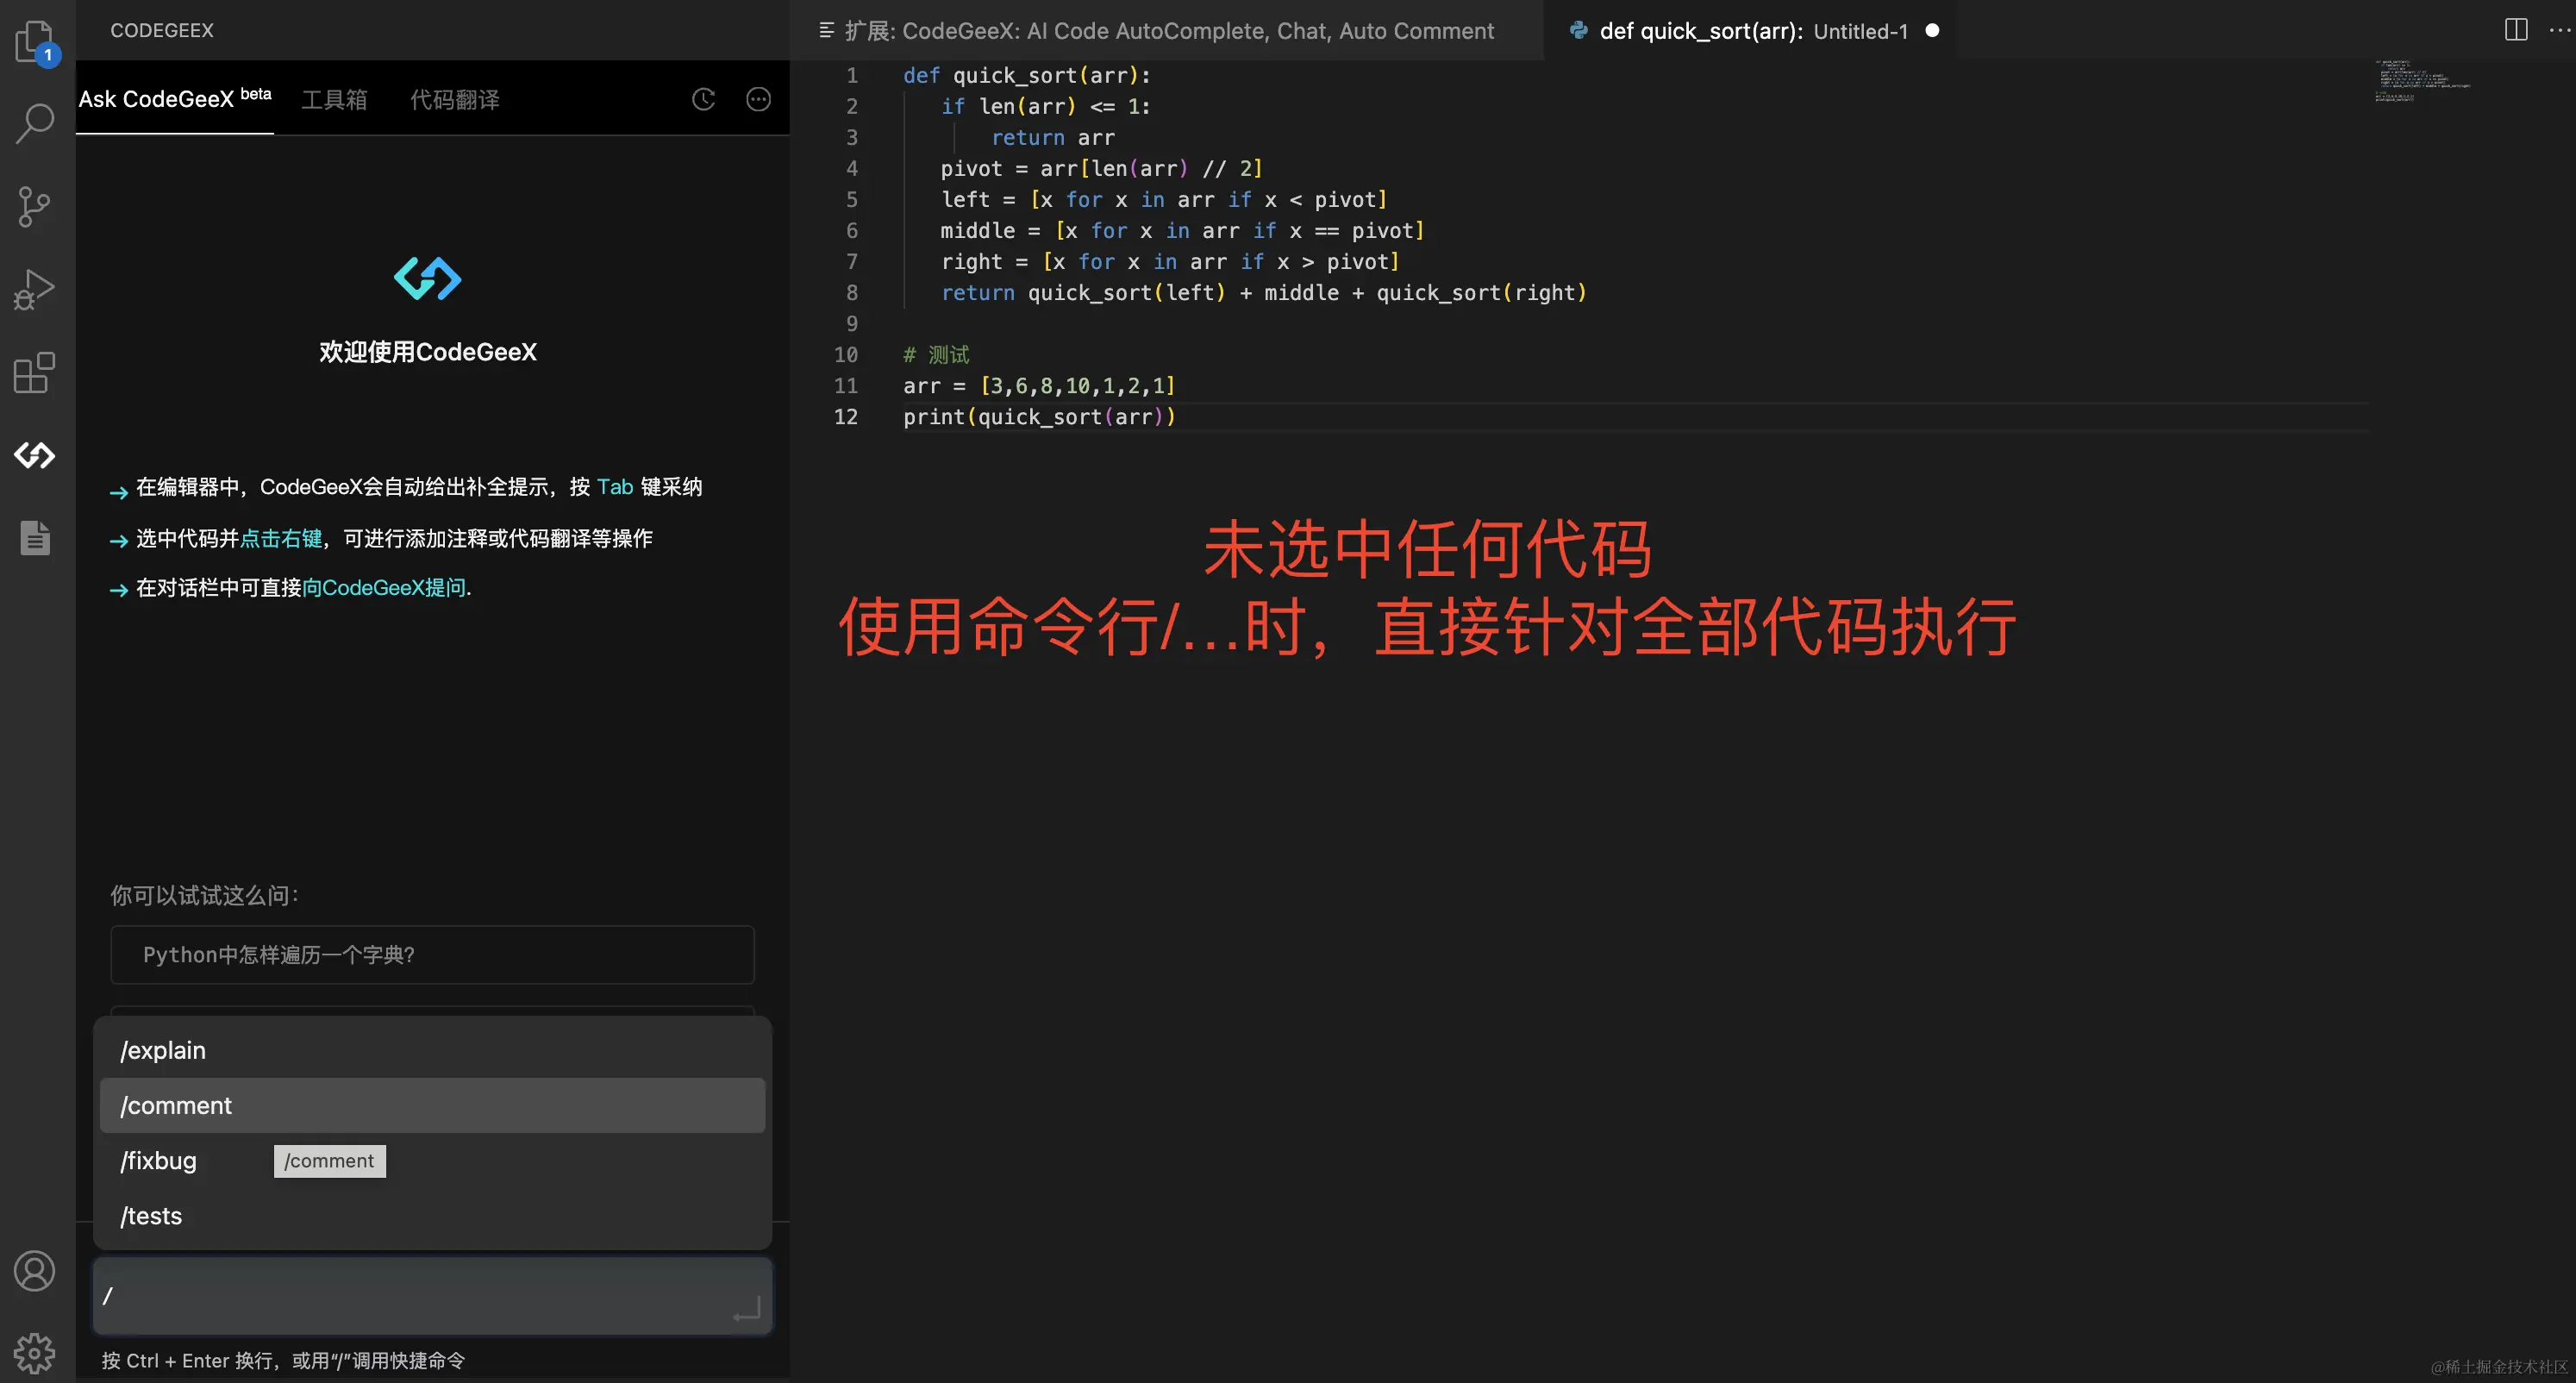The image size is (2576, 1383).
Task: Open editor more actions ellipsis
Action: click(2558, 30)
